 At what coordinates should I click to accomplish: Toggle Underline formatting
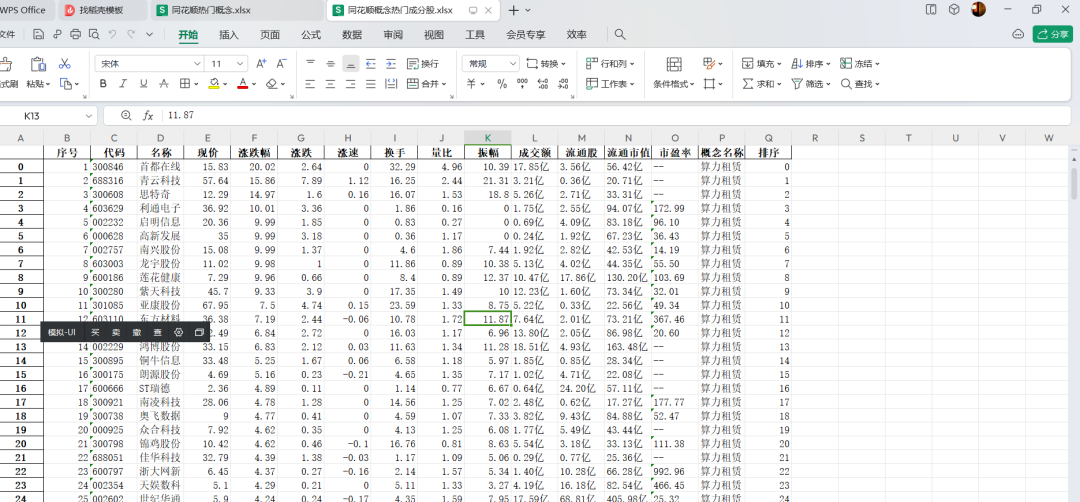[x=143, y=83]
